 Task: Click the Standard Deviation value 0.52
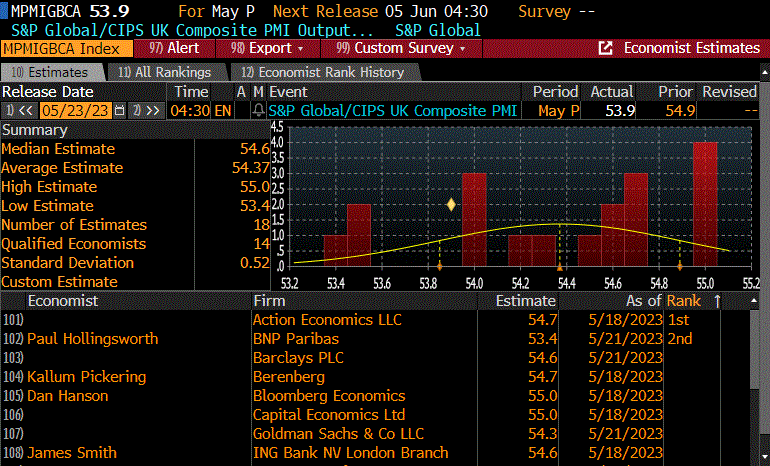(254, 263)
